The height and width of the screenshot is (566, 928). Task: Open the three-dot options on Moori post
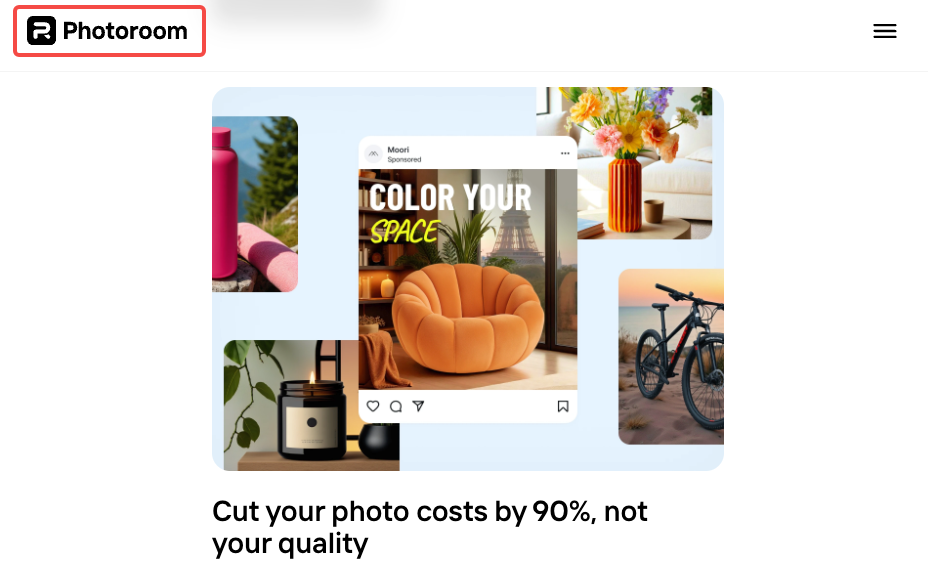[565, 153]
